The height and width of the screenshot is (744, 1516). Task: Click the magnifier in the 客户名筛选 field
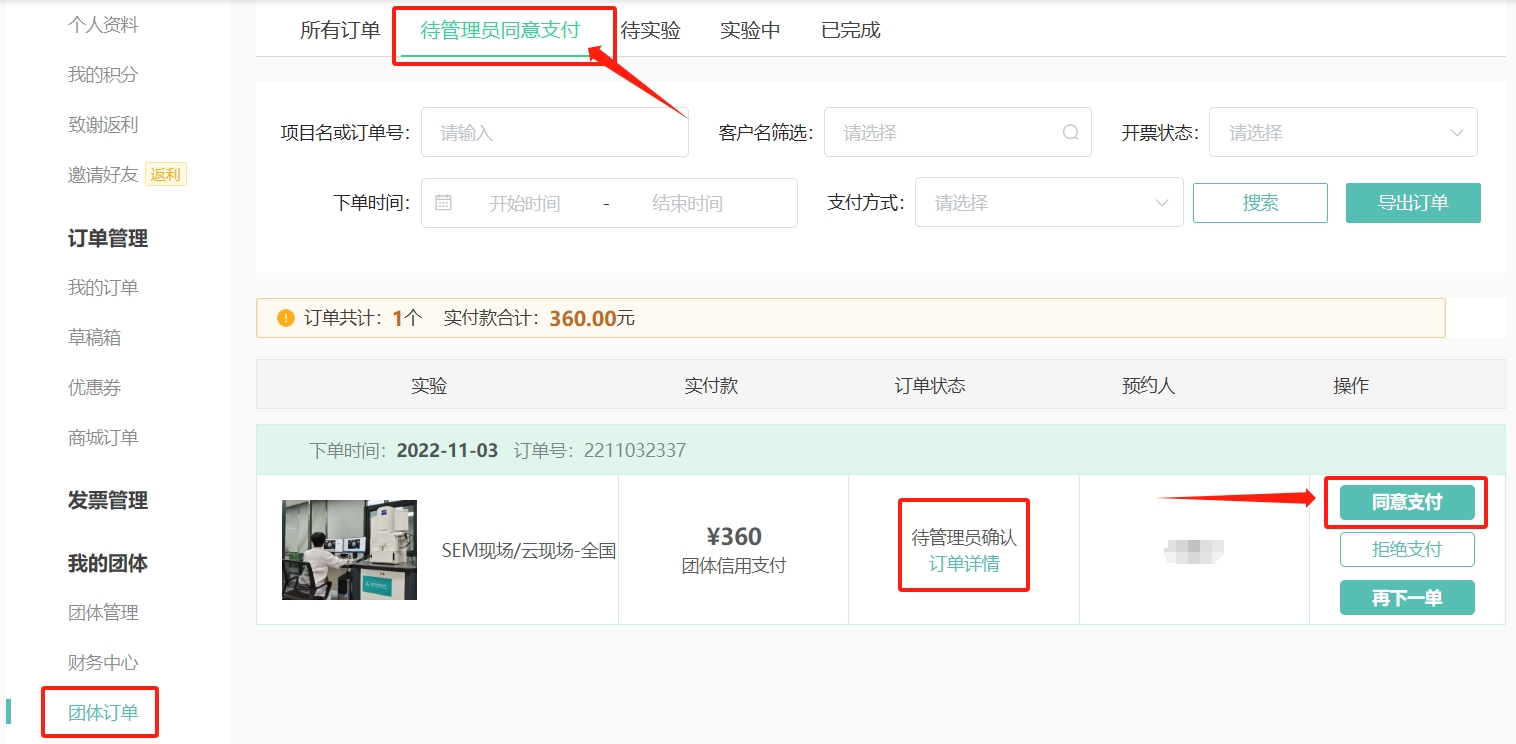[x=1070, y=132]
